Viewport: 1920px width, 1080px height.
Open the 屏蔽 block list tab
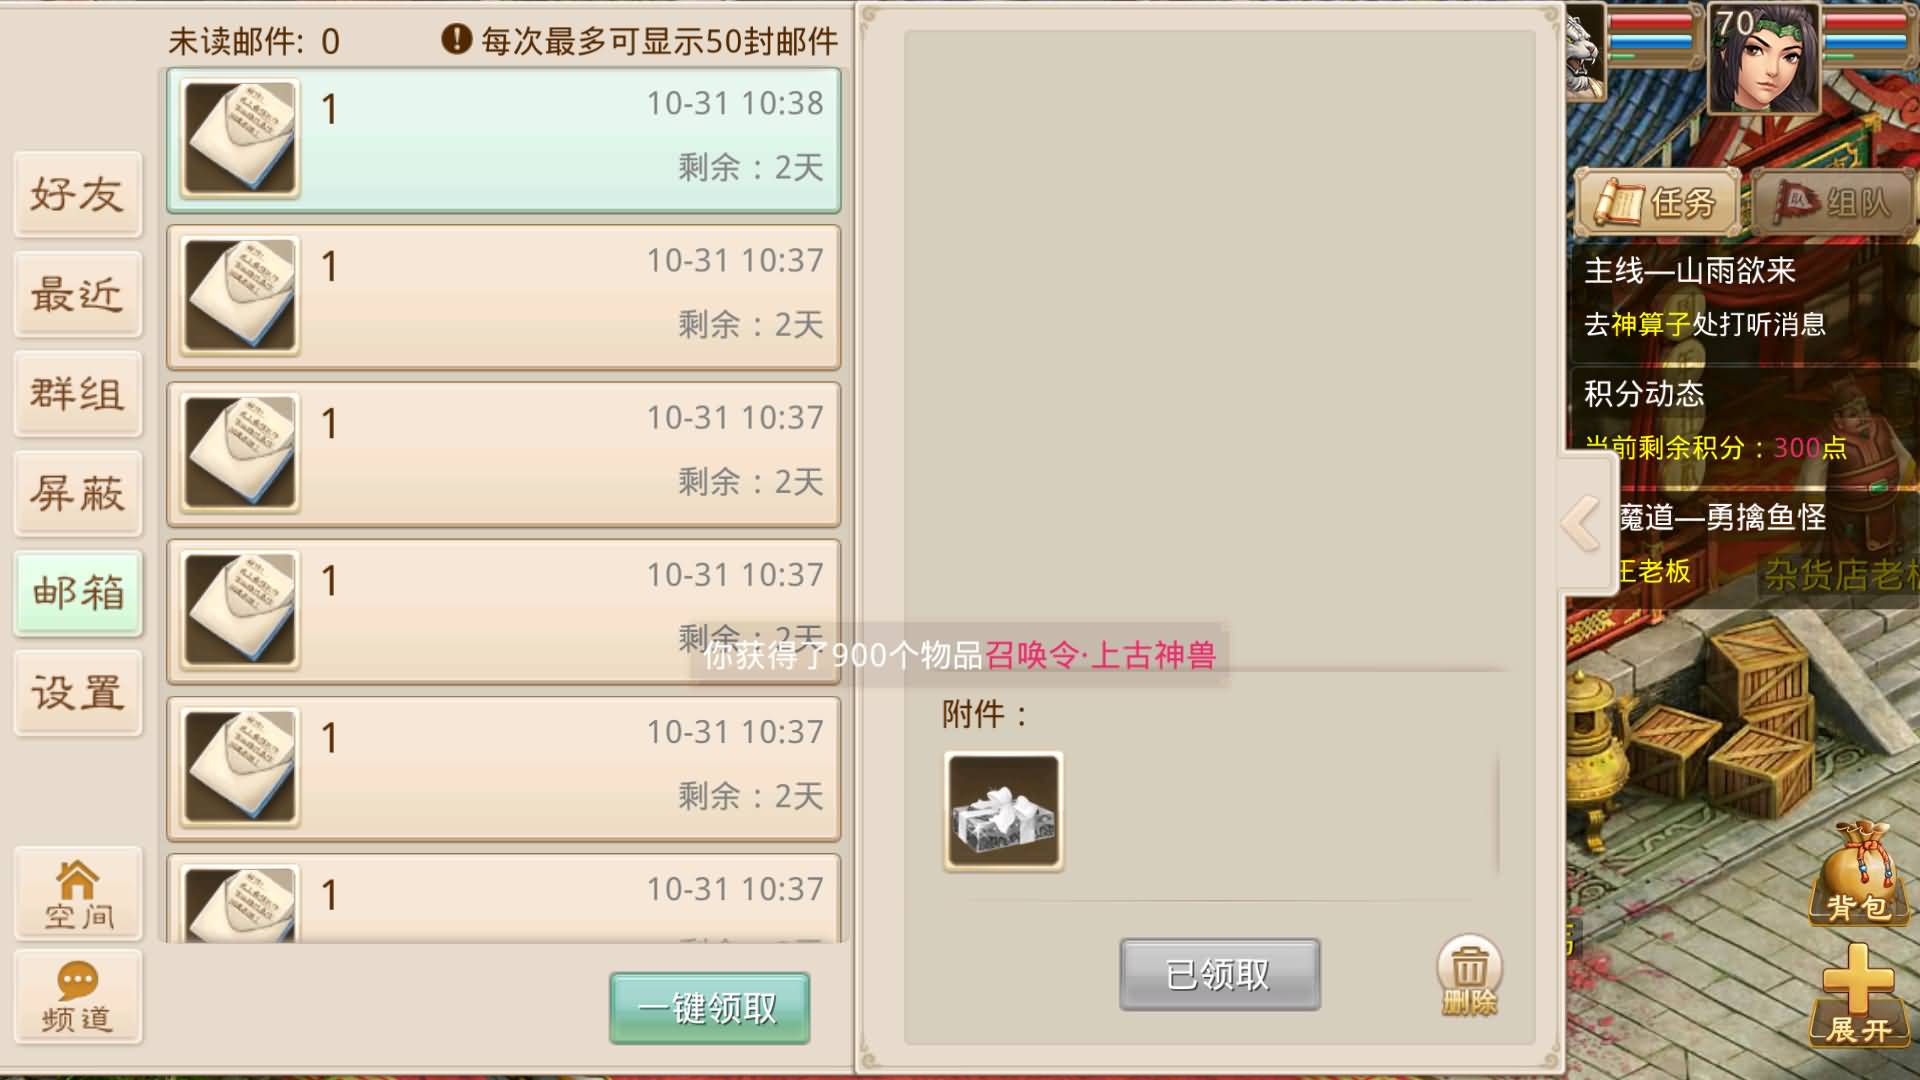[x=78, y=493]
